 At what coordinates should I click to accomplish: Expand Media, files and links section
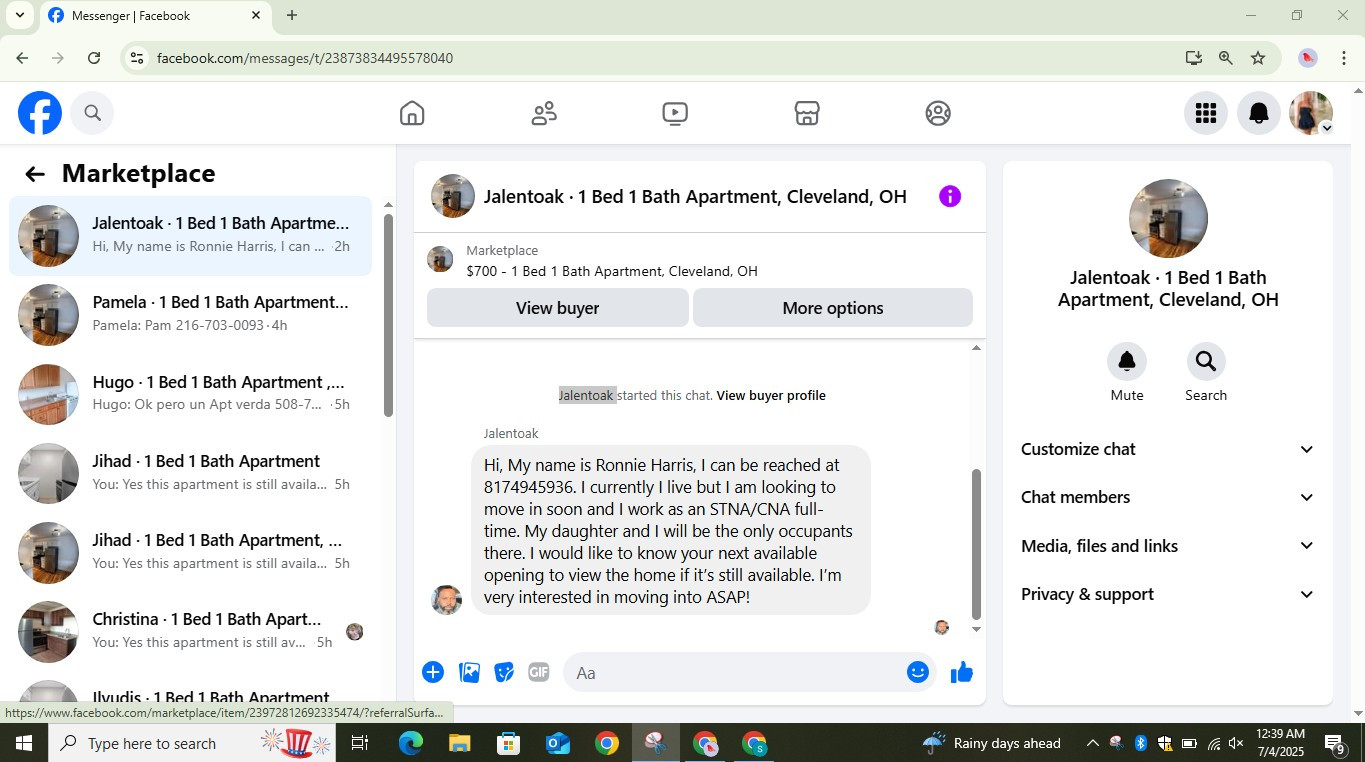click(x=1167, y=546)
